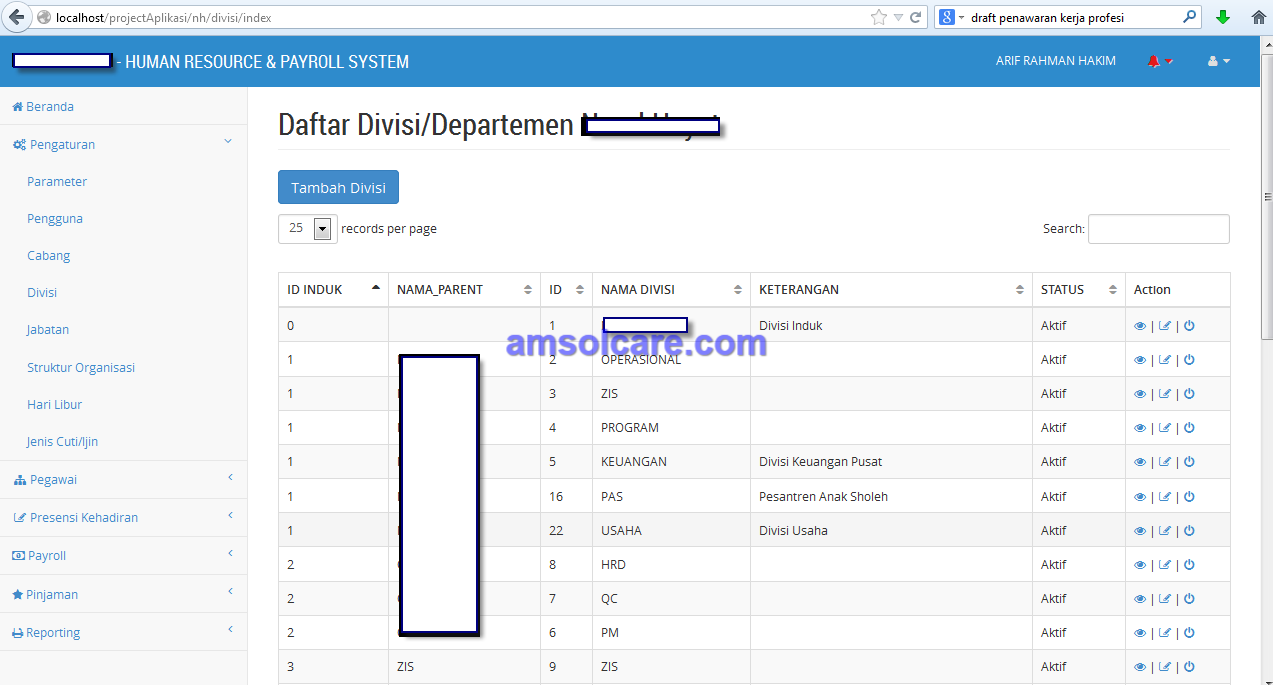Open Jabatan in the sidebar
The width and height of the screenshot is (1273, 685).
click(x=48, y=329)
